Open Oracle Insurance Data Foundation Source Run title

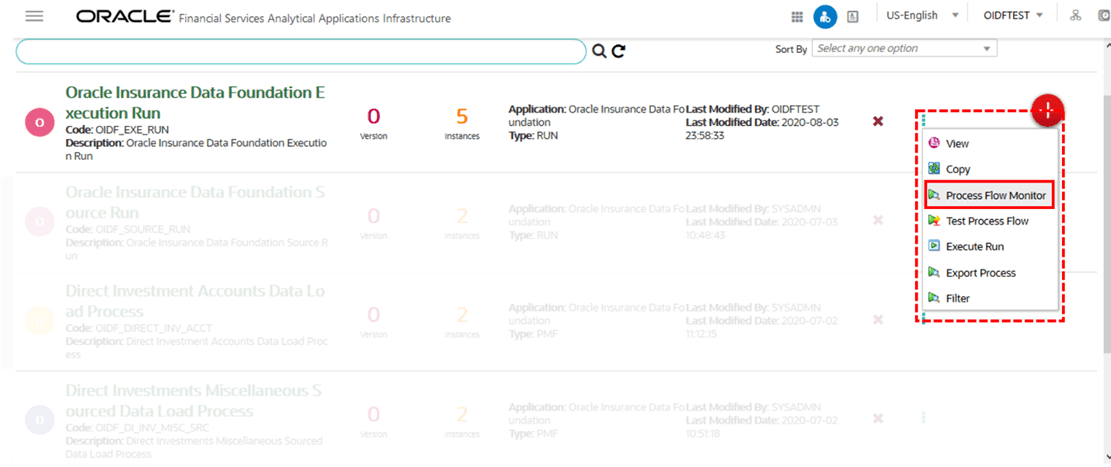pyautogui.click(x=195, y=202)
